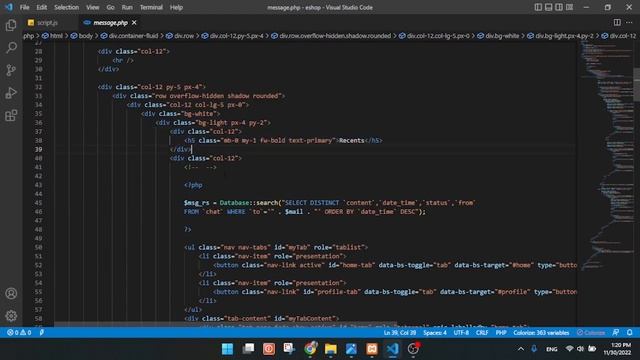
Task: Open the html breadcrumb dropdown
Action: [x=56, y=36]
